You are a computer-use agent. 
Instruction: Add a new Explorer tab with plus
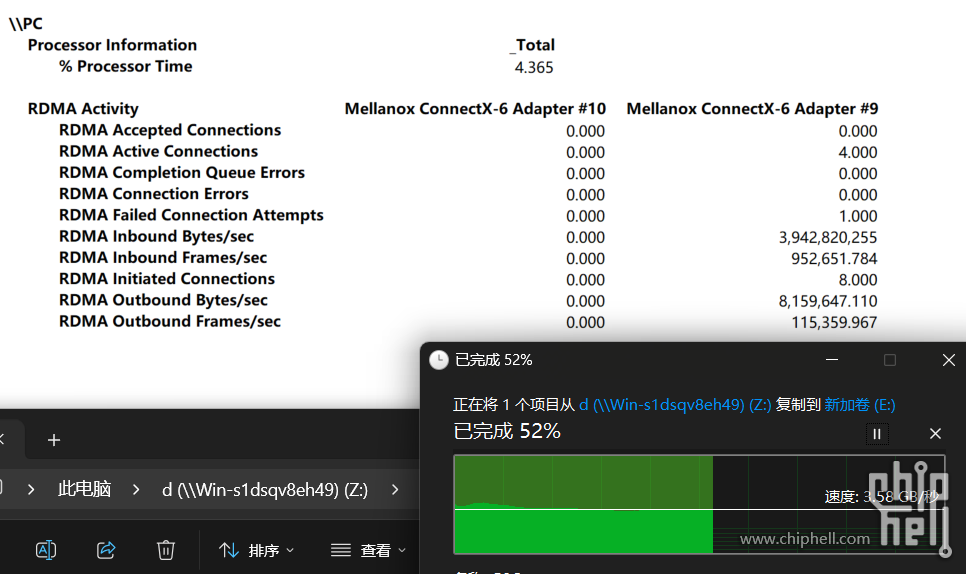(x=54, y=440)
